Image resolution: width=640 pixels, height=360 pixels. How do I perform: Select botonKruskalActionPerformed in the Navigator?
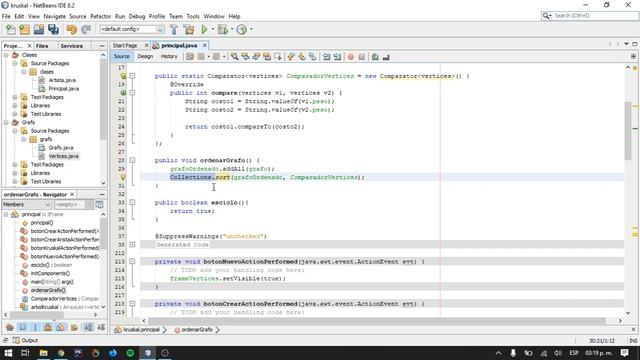pyautogui.click(x=64, y=248)
